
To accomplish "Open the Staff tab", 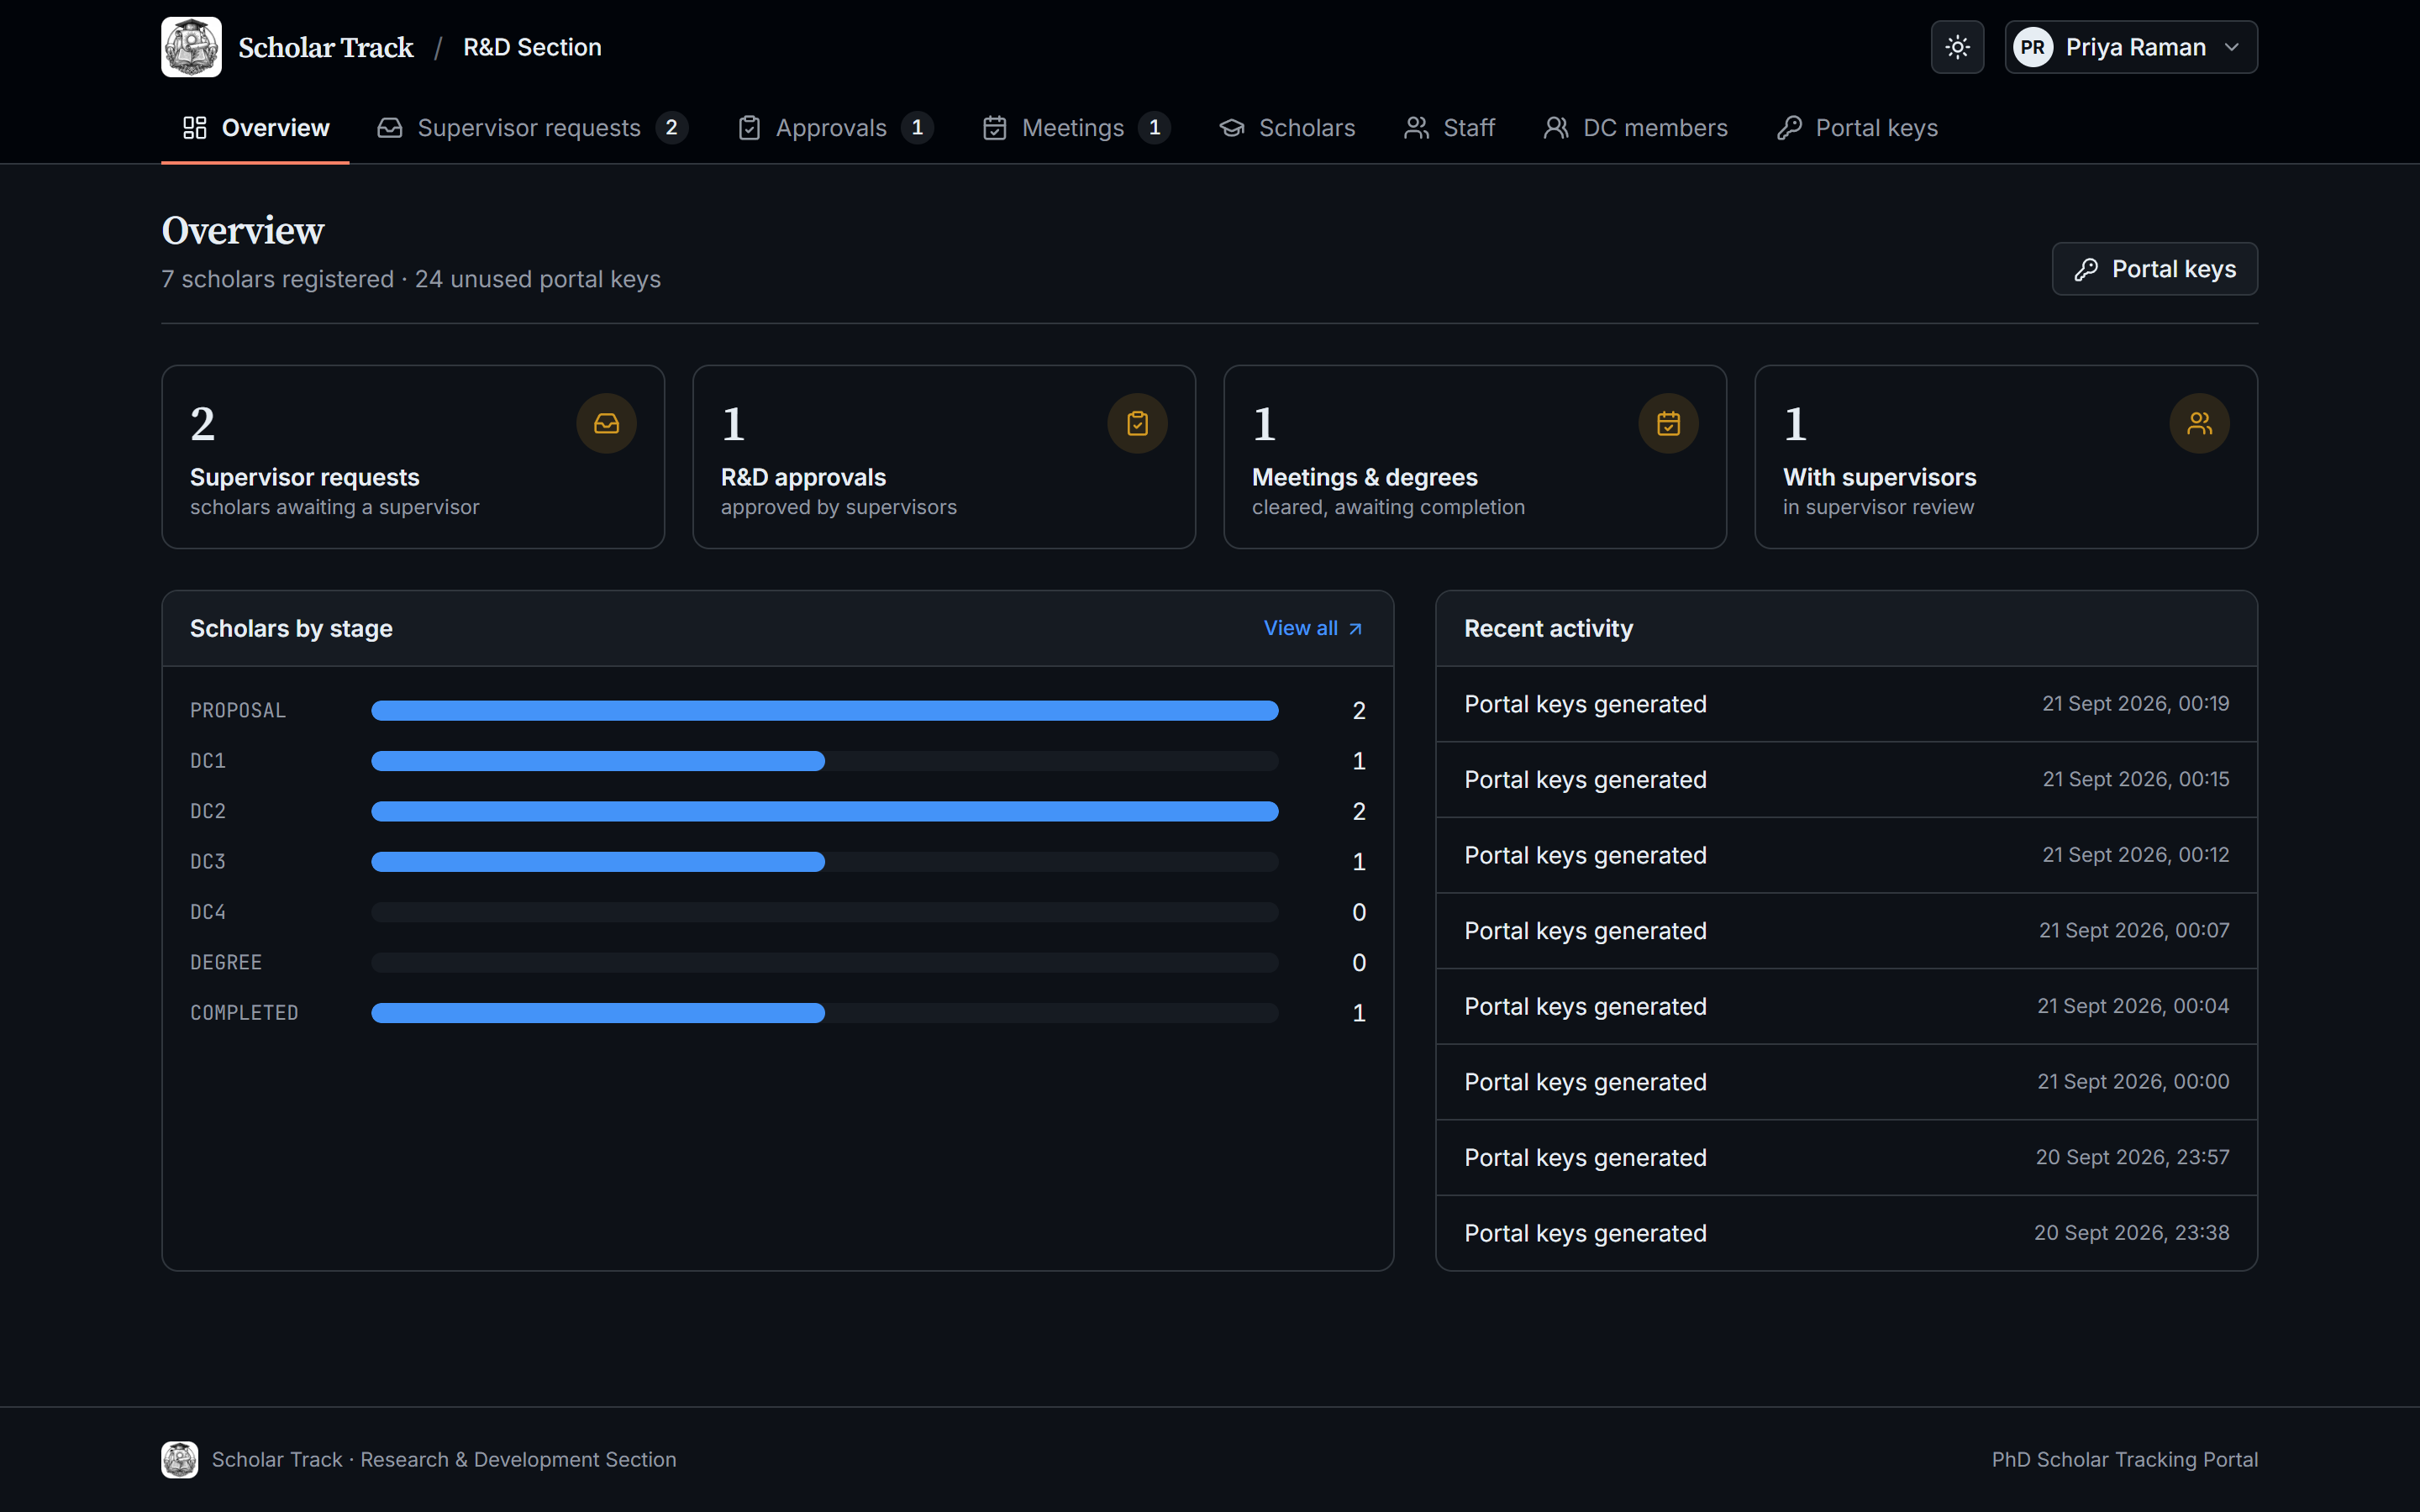I will (1449, 128).
